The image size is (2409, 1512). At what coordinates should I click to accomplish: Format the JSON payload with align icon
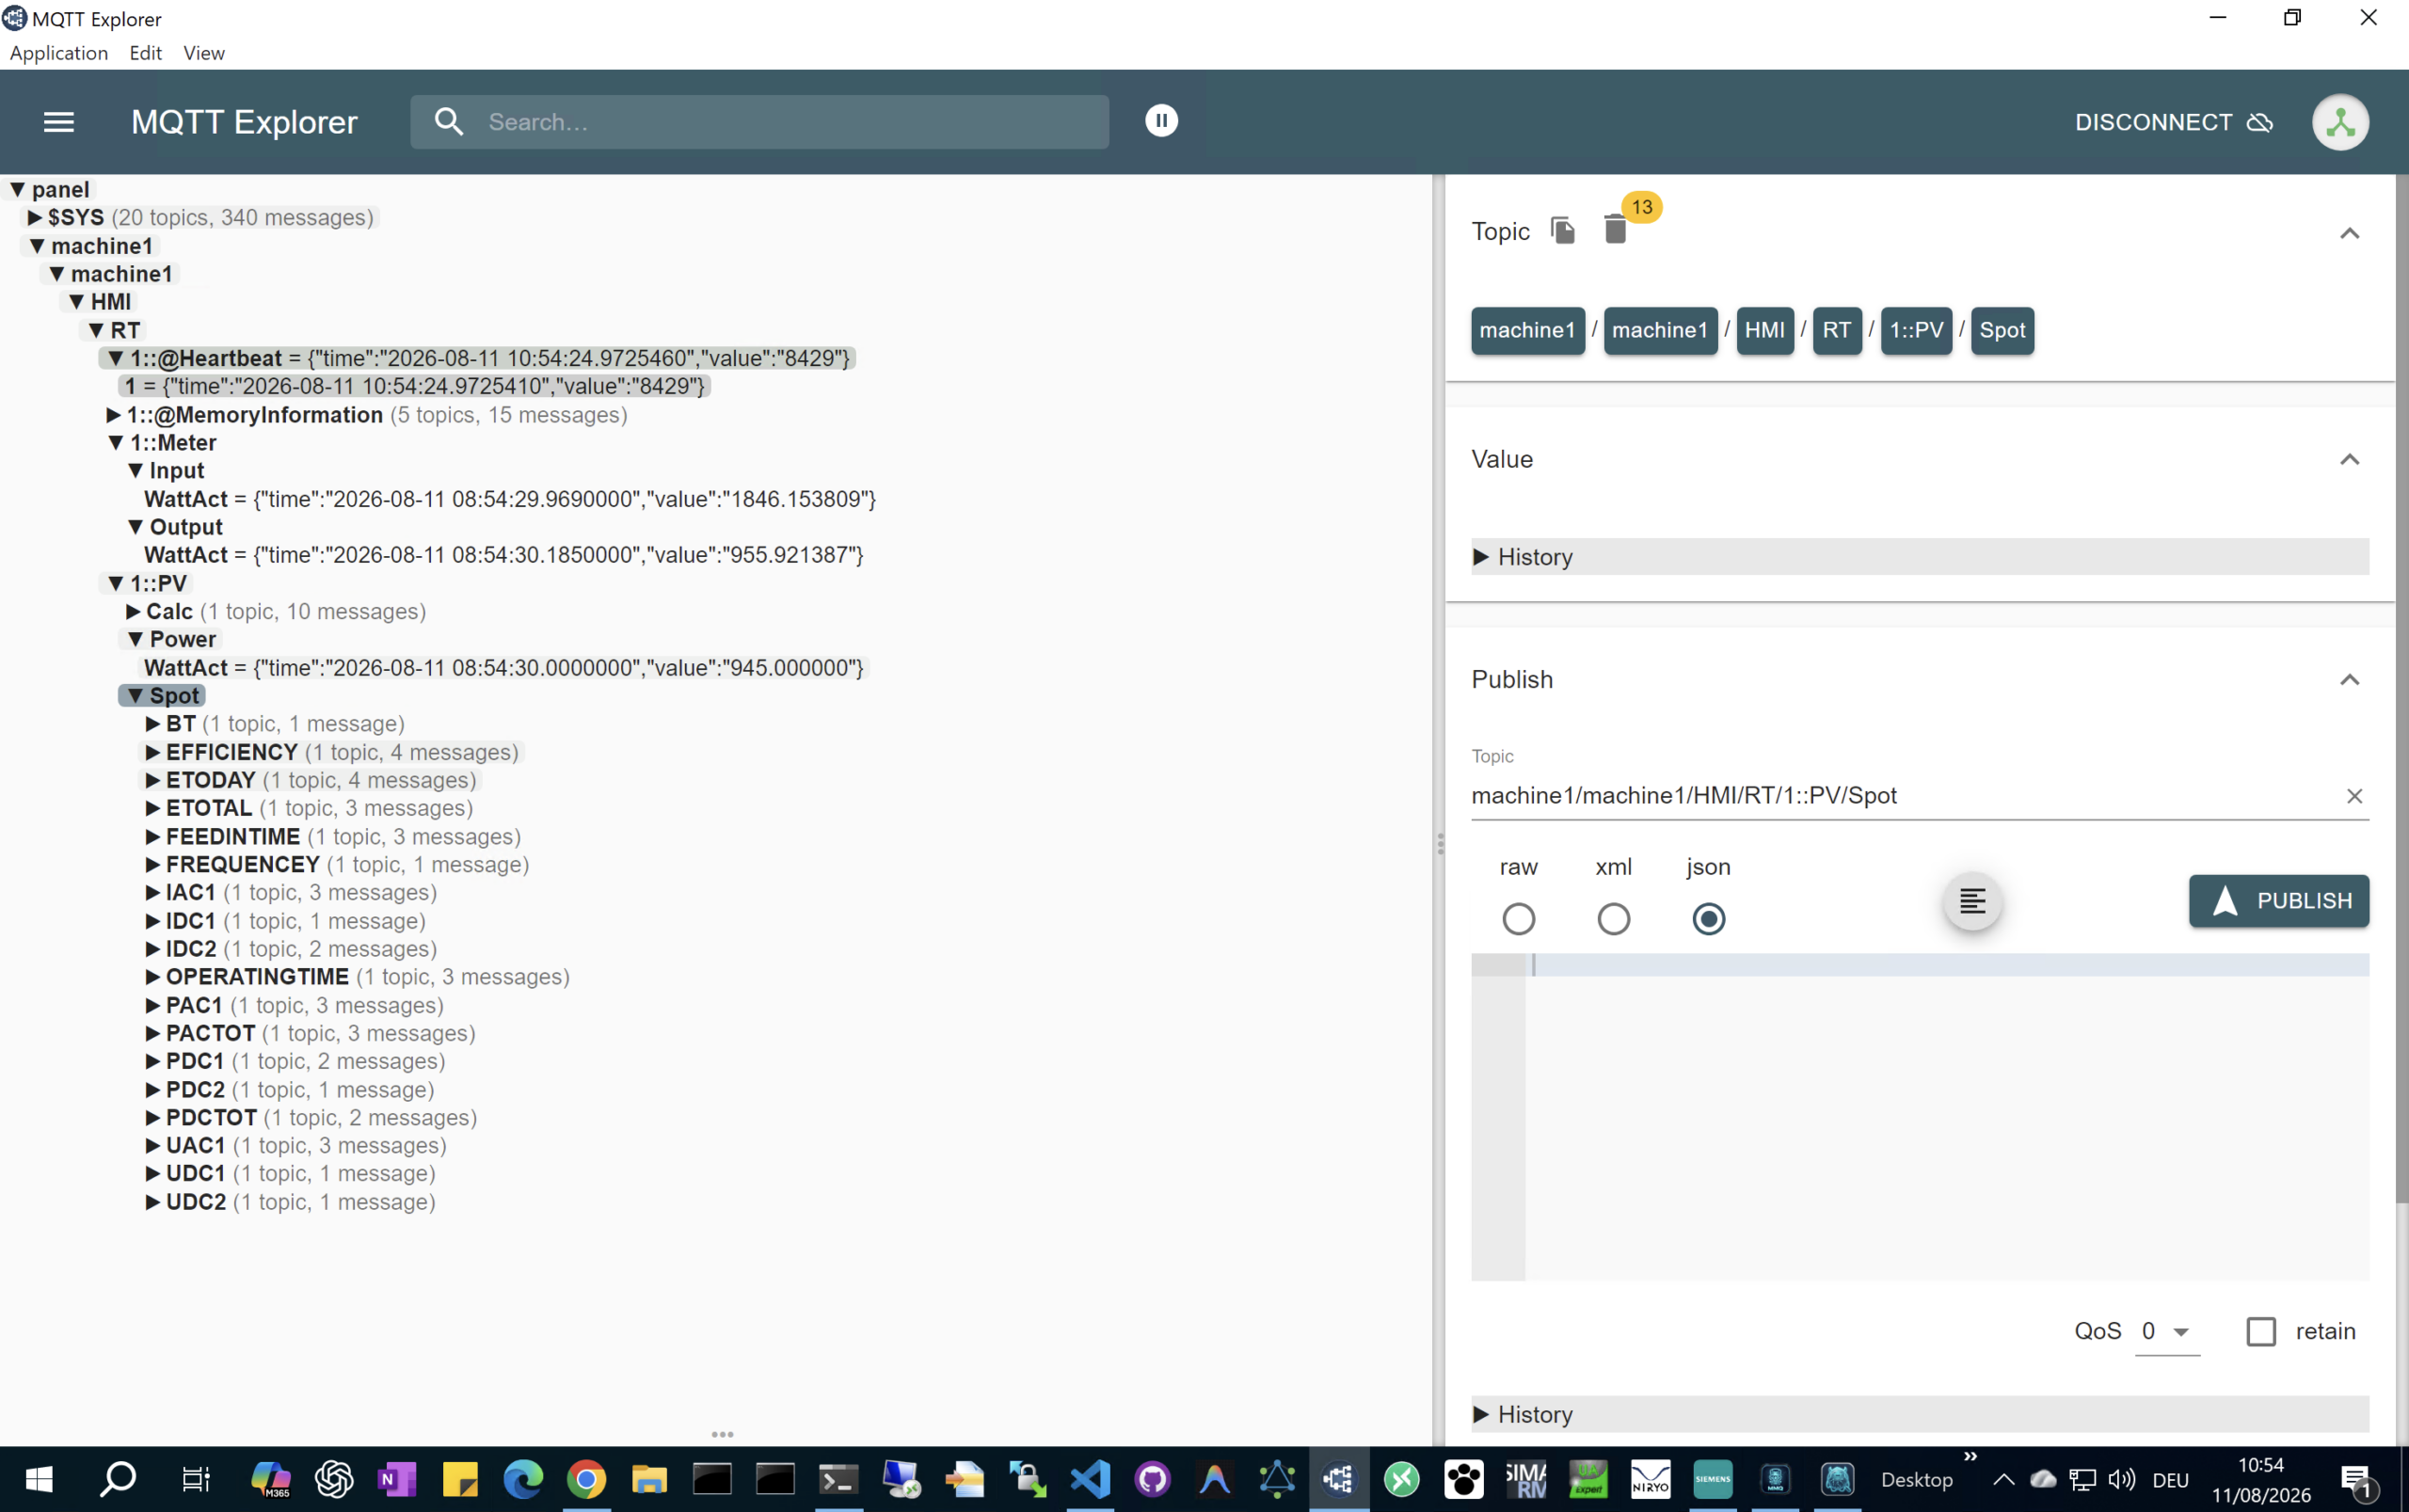pos(1972,901)
